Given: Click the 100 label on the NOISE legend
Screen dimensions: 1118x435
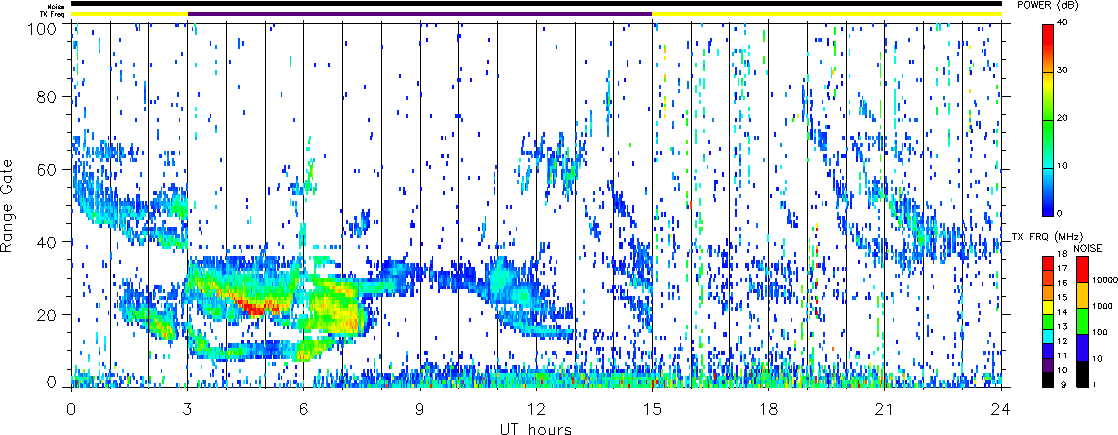Looking at the screenshot, I should 1098,333.
